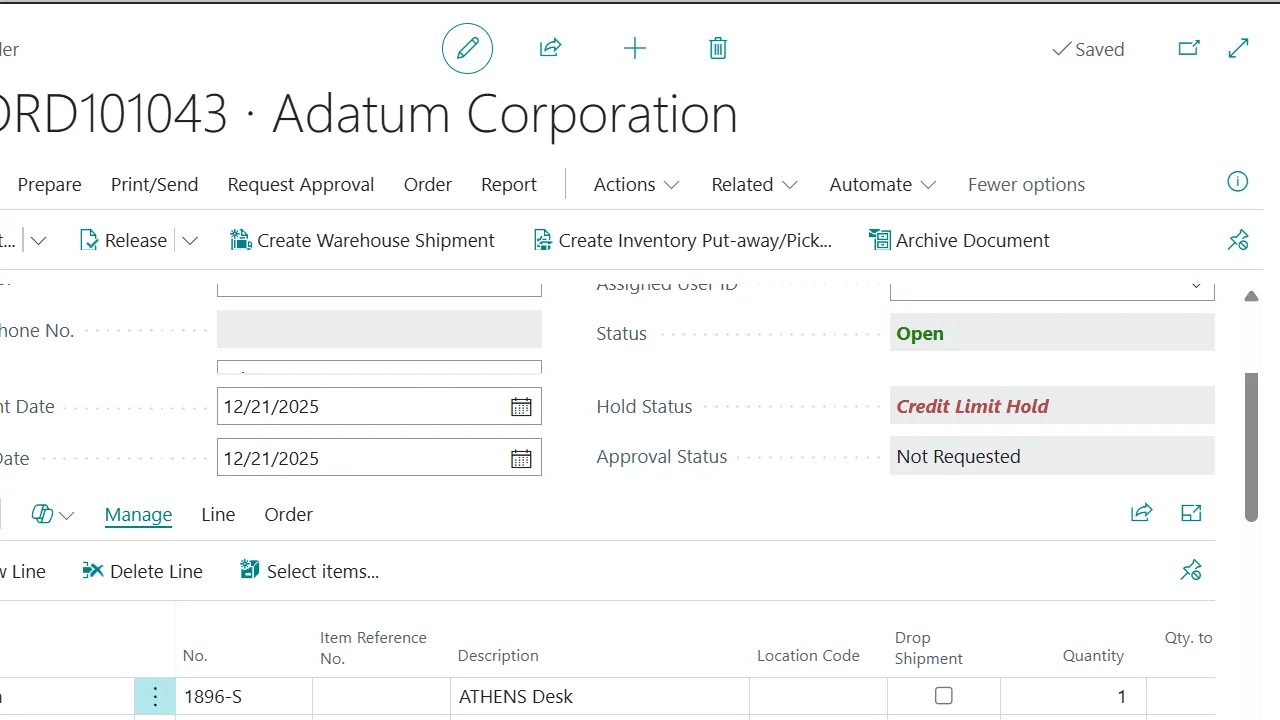Click the Create Warehouse Shipment icon
Screen dimensions: 1280x720
pyautogui.click(x=240, y=240)
